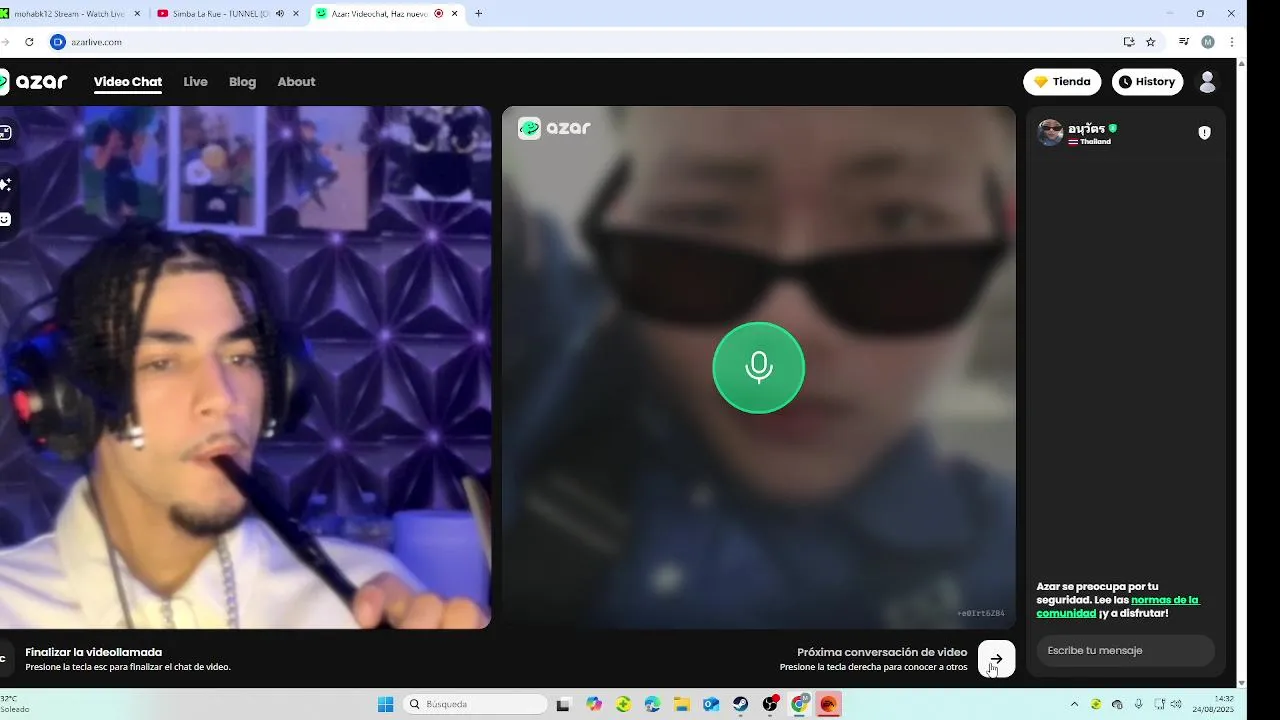Open File Explorer from taskbar
The image size is (1280, 720).
682,704
